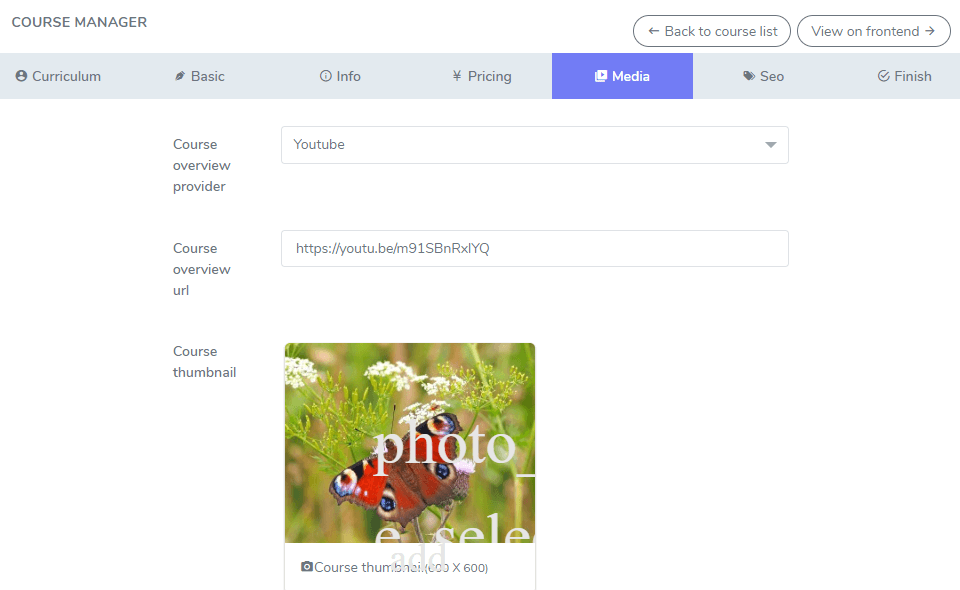Click the camera icon under the thumbnail

coord(307,567)
